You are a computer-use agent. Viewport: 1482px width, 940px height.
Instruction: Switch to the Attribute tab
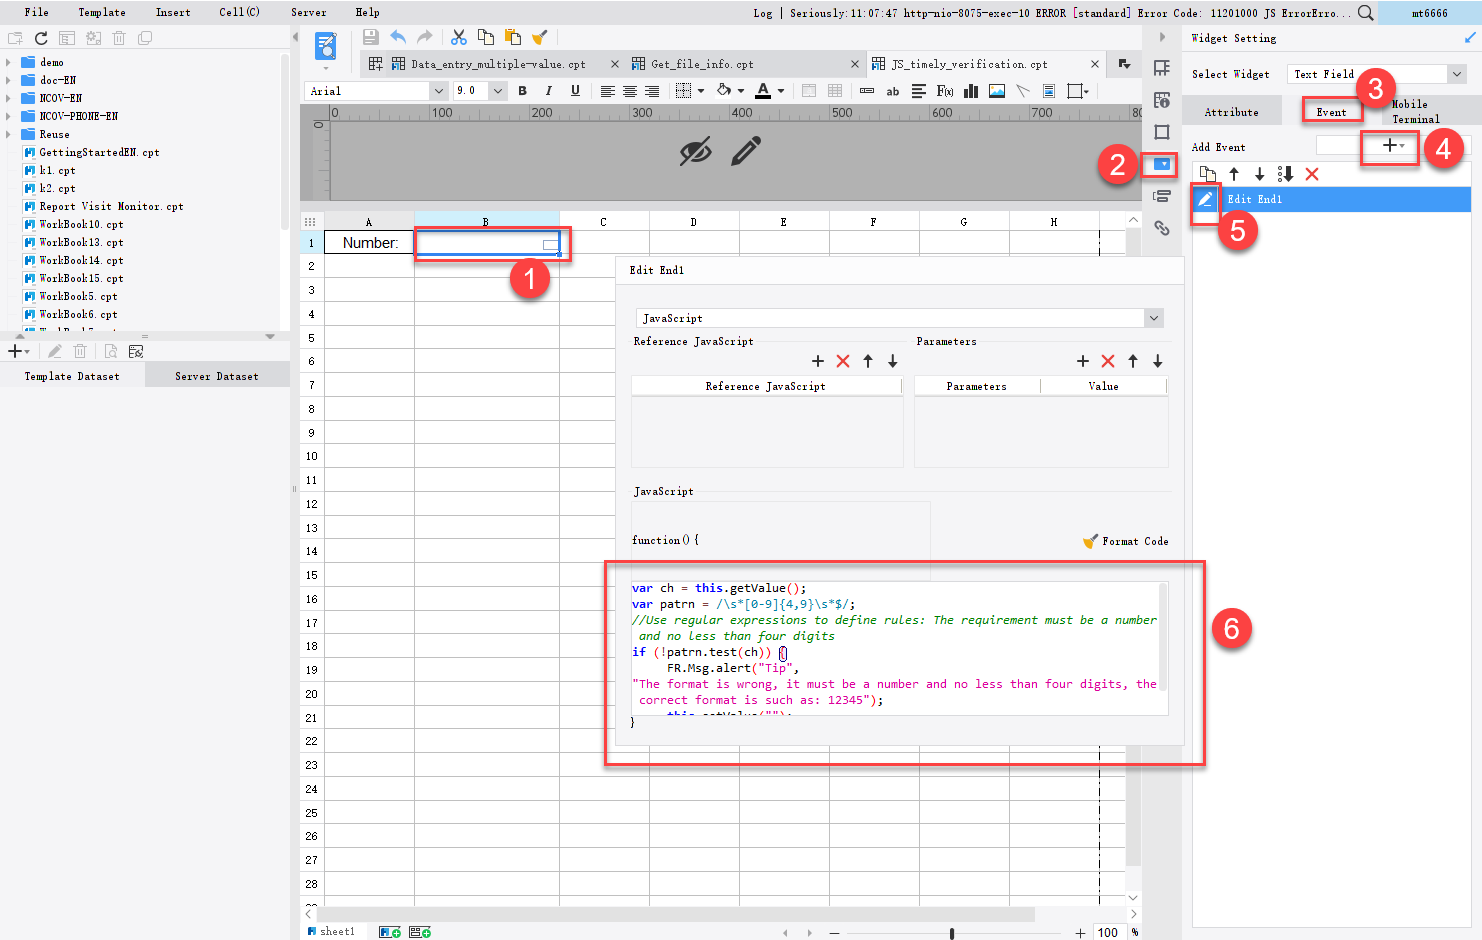pos(1232,111)
